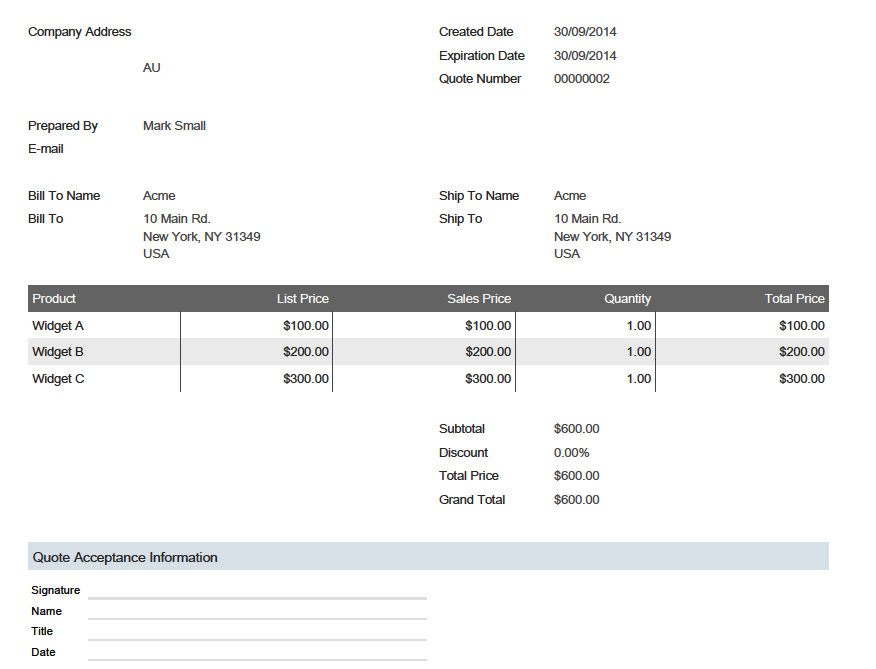
Task: Select the Product column header
Action: 54,298
